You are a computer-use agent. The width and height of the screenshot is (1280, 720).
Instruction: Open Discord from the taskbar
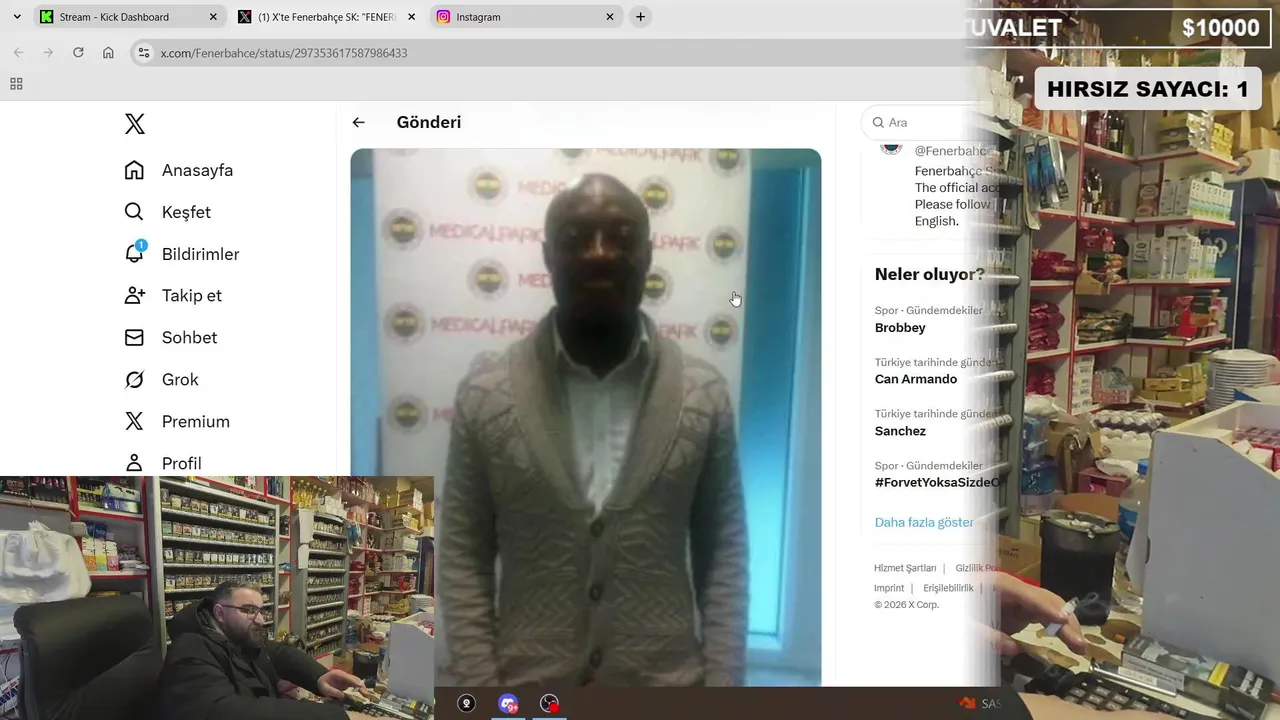click(x=508, y=704)
